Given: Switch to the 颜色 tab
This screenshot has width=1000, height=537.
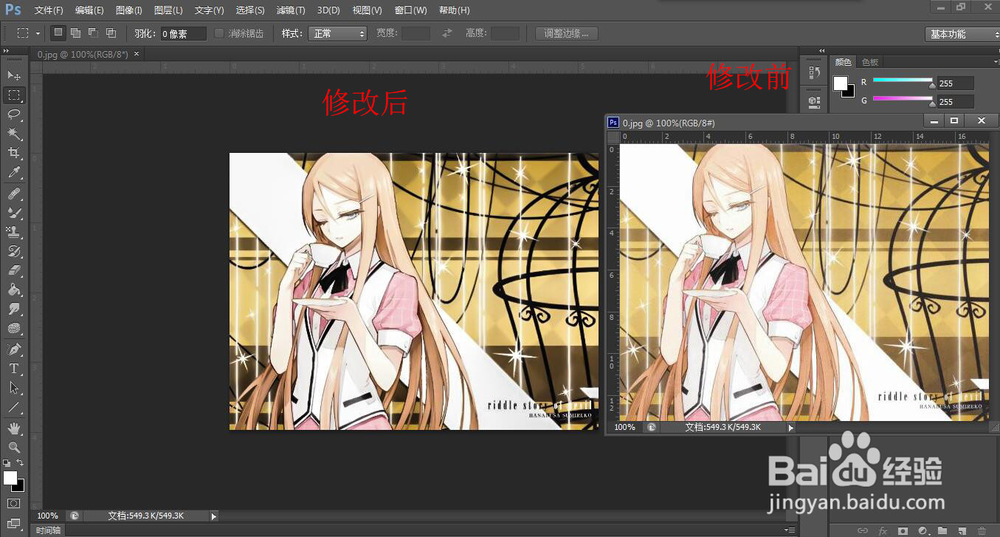Looking at the screenshot, I should tap(843, 62).
